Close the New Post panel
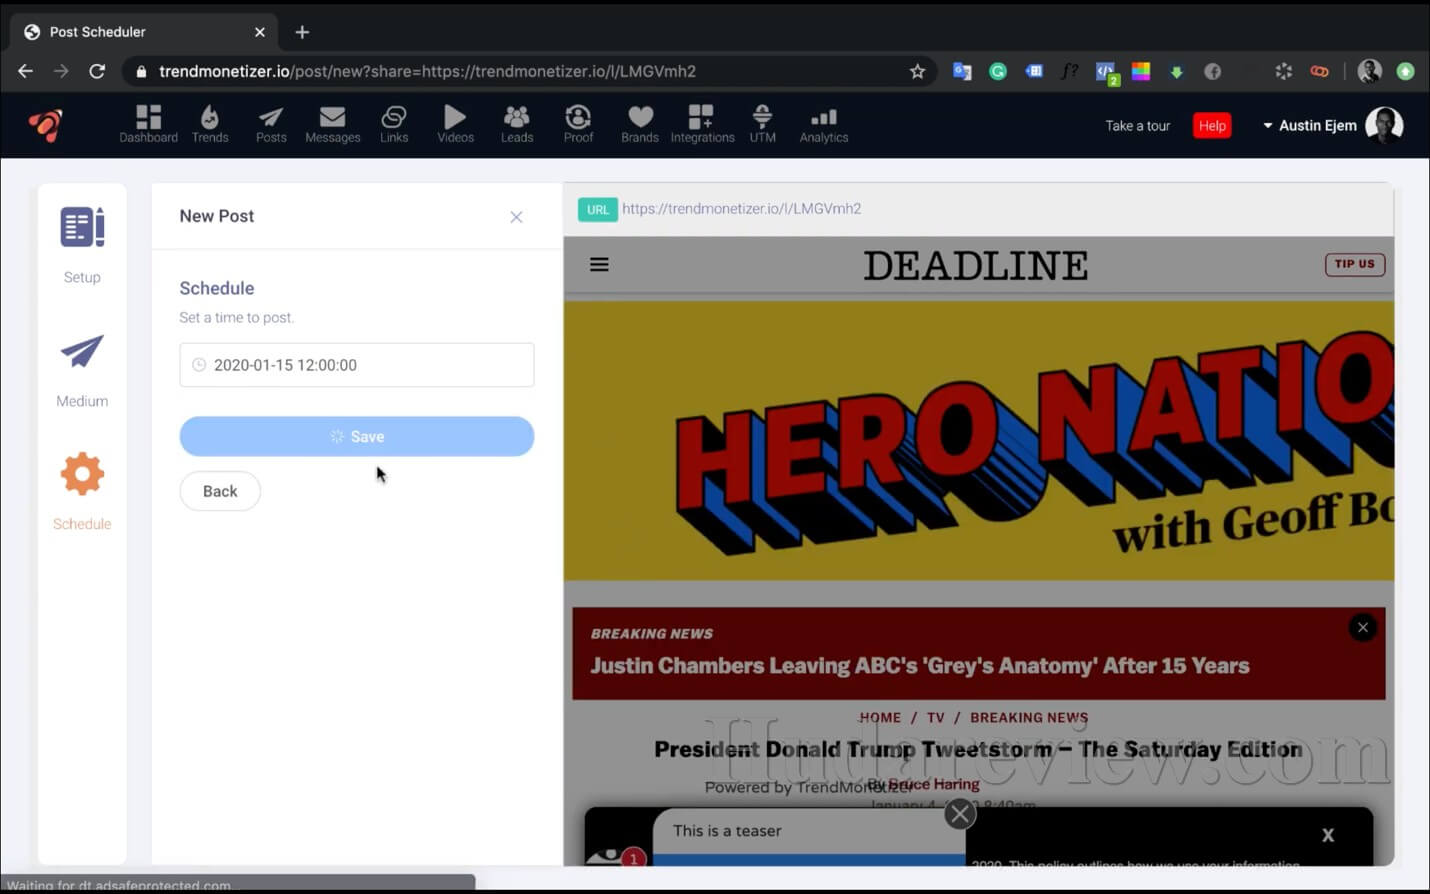Image resolution: width=1430 pixels, height=894 pixels. tap(516, 217)
